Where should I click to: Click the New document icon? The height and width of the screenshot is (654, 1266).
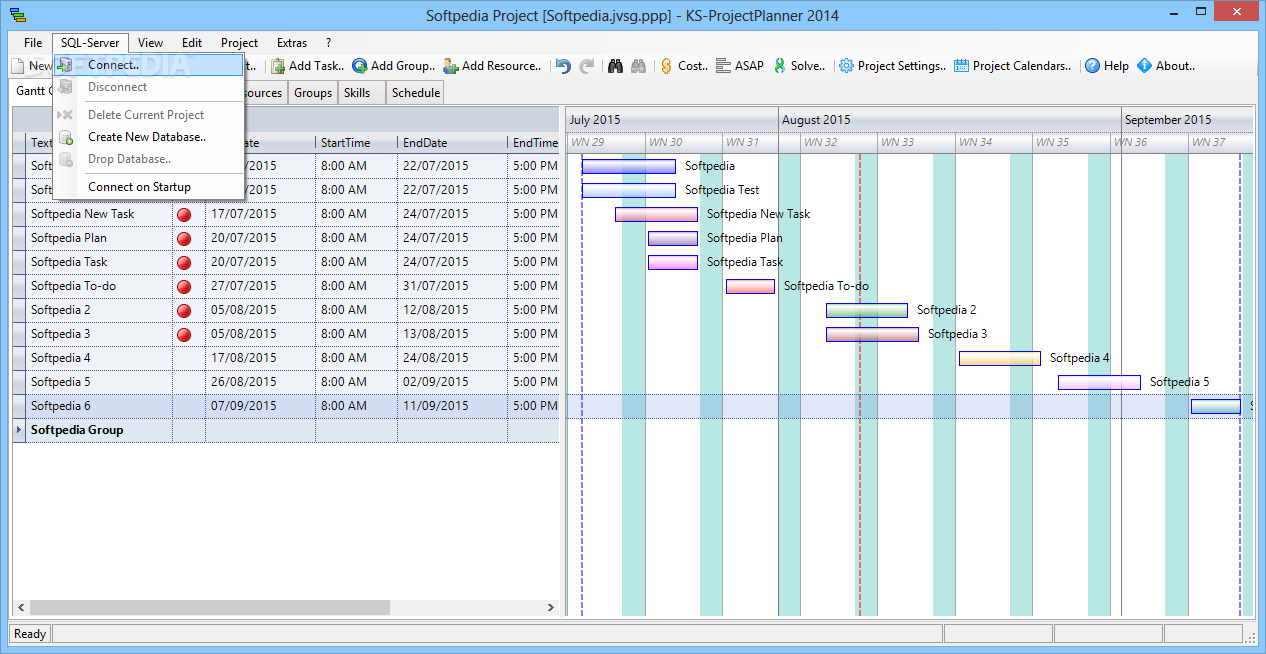coord(17,66)
